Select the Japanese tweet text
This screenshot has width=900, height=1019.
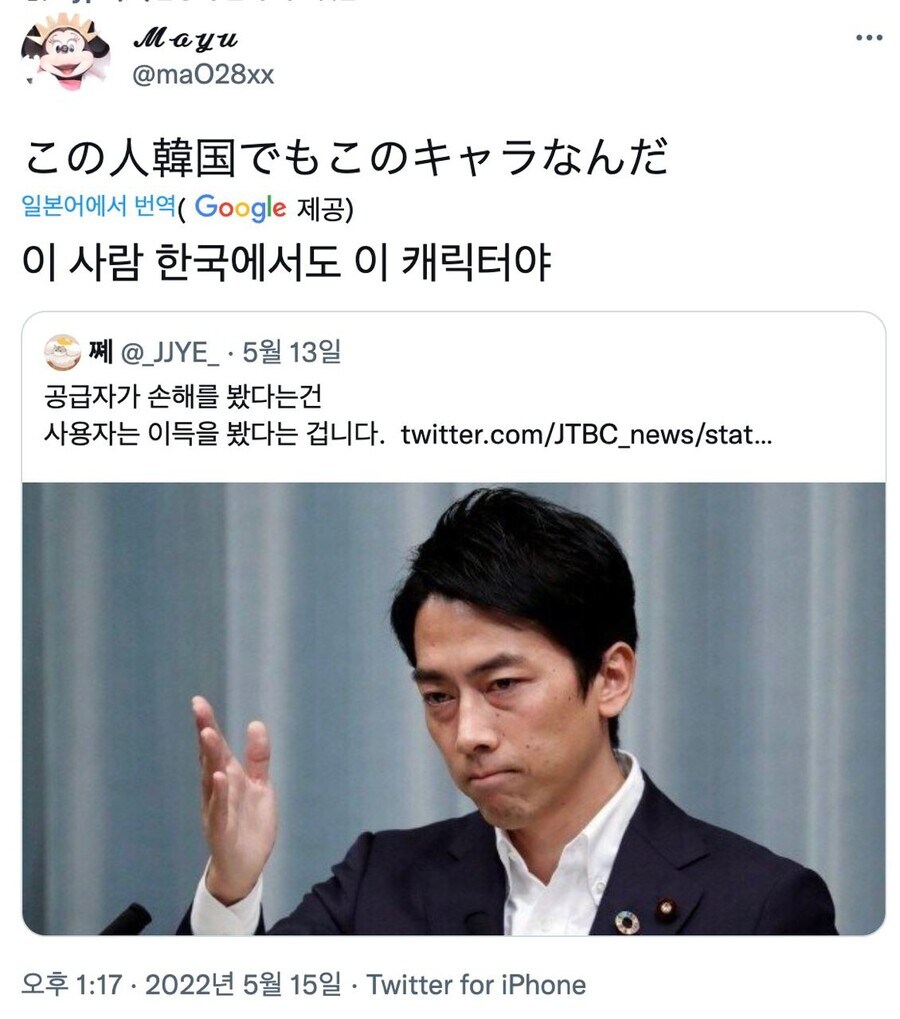345,157
